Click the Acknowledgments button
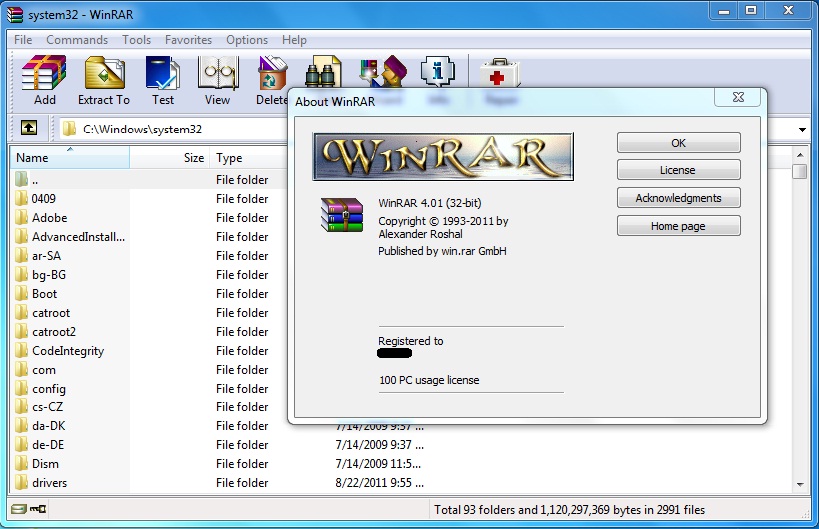Viewport: 819px width, 529px height. tap(678, 198)
